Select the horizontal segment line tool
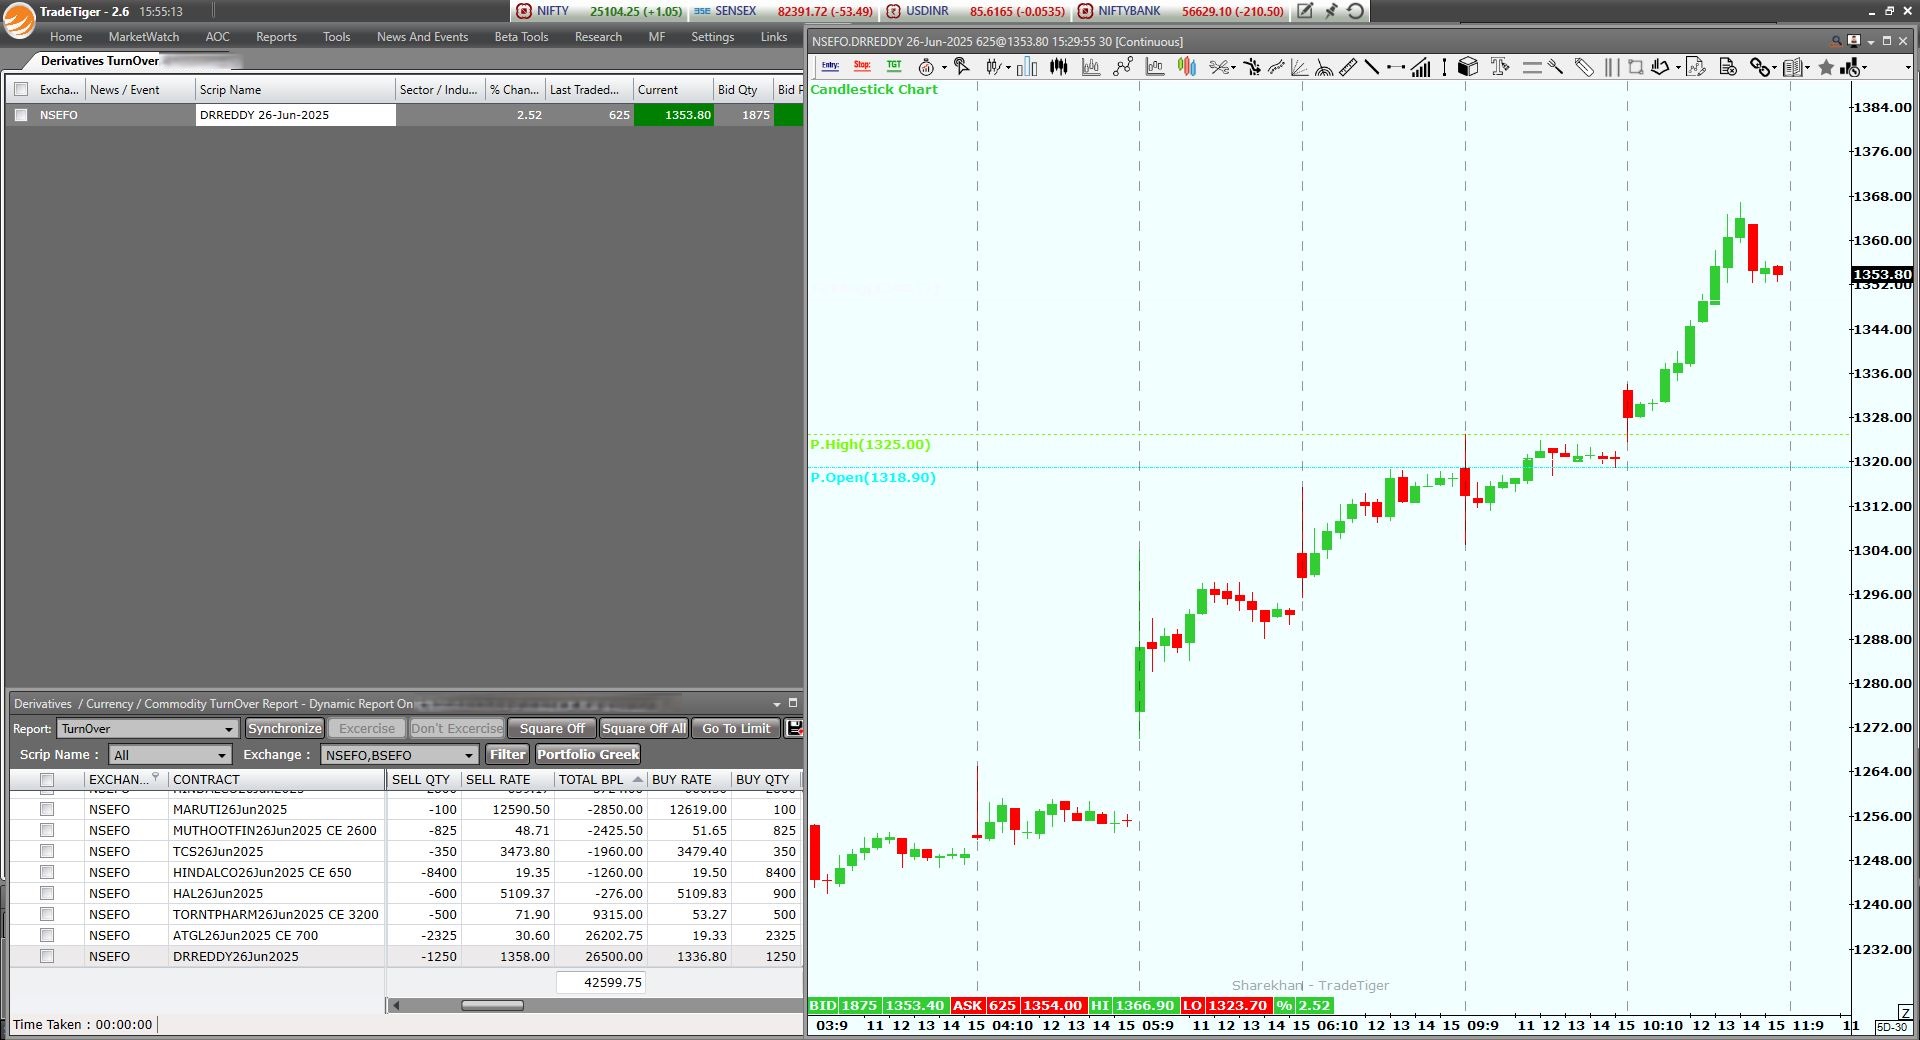This screenshot has width=1920, height=1040. (x=1395, y=67)
